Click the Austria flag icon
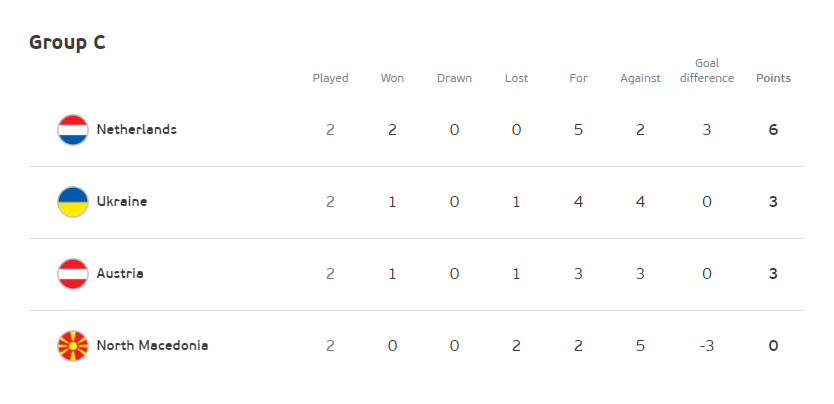The height and width of the screenshot is (404, 834). coord(73,274)
